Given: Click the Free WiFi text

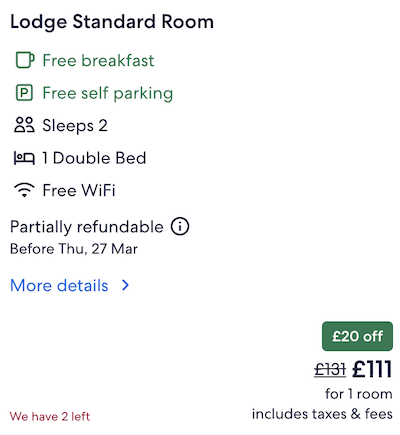Looking at the screenshot, I should 79,191.
